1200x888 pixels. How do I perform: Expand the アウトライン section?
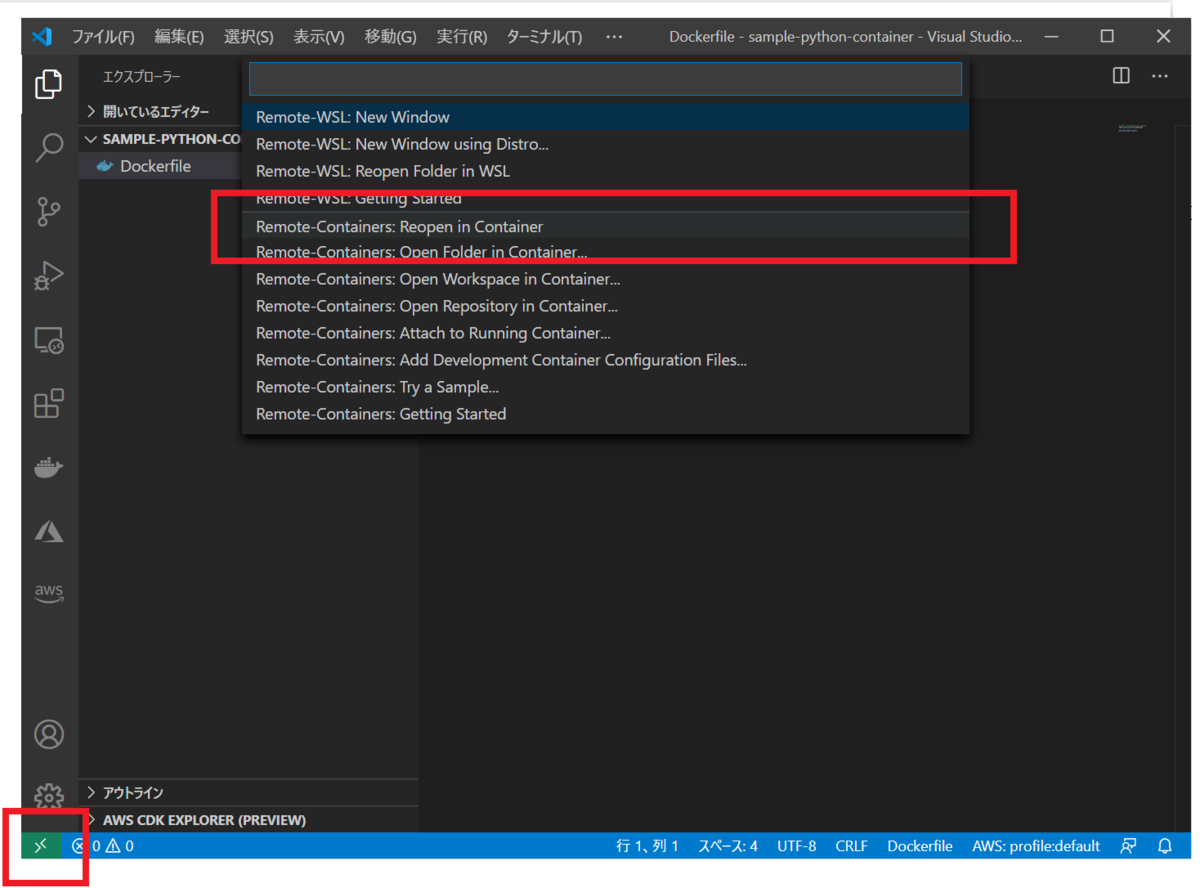(x=249, y=793)
